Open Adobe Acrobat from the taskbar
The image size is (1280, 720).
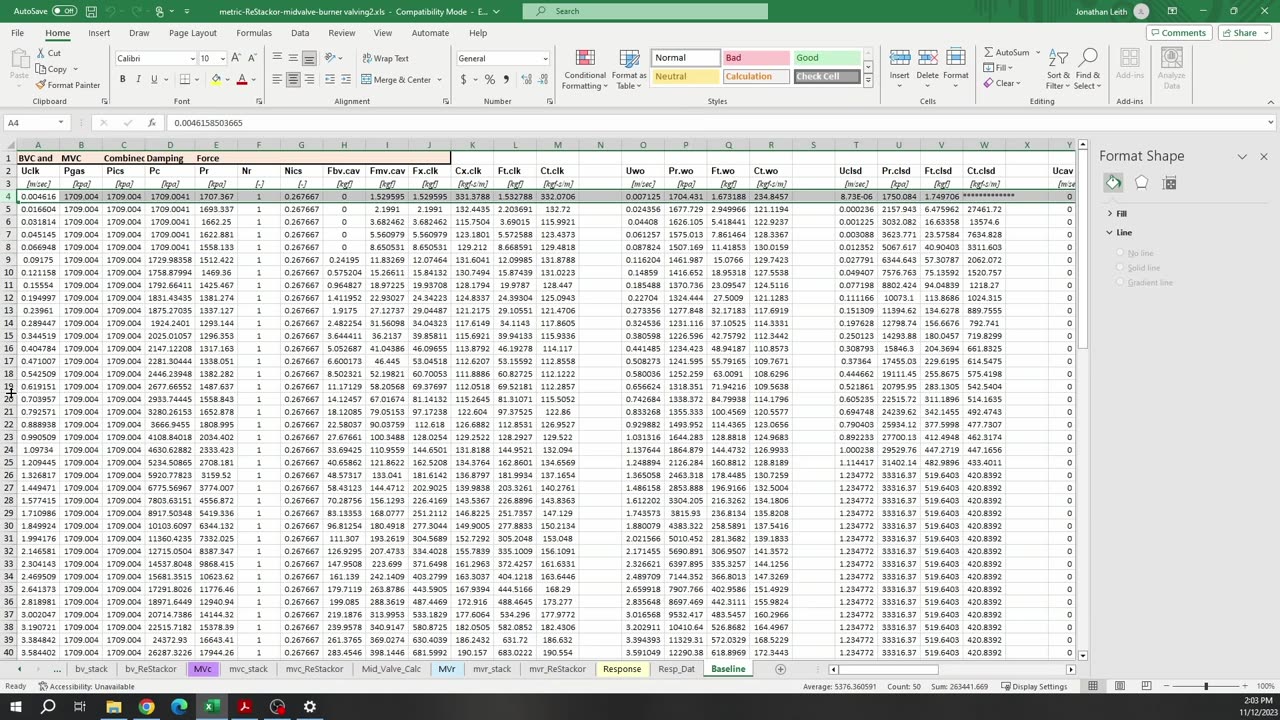pos(244,707)
